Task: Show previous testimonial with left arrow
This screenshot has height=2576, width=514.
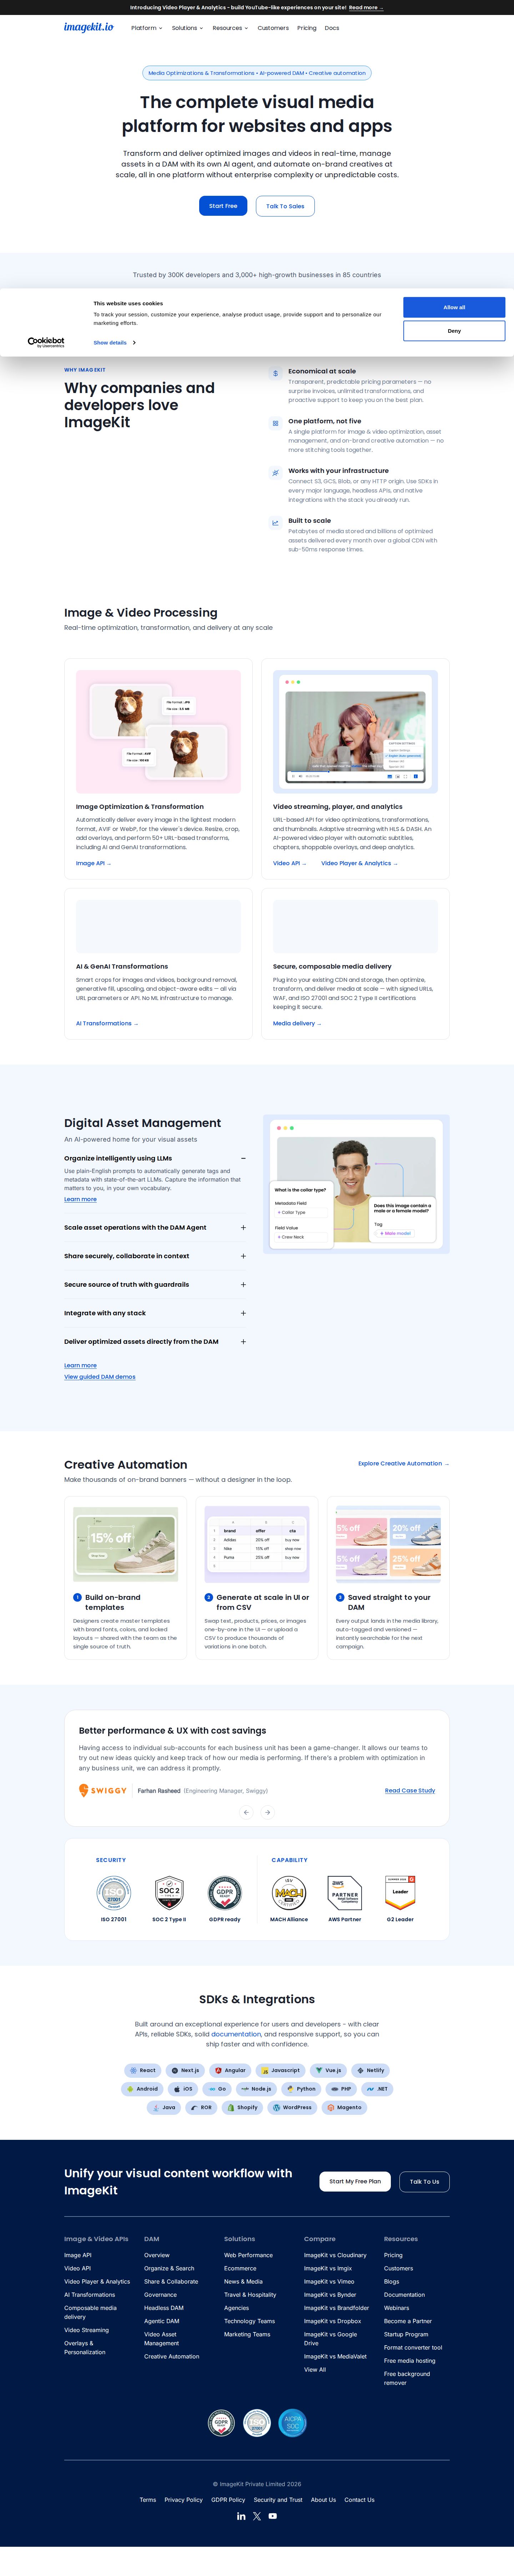Action: coord(246,1812)
